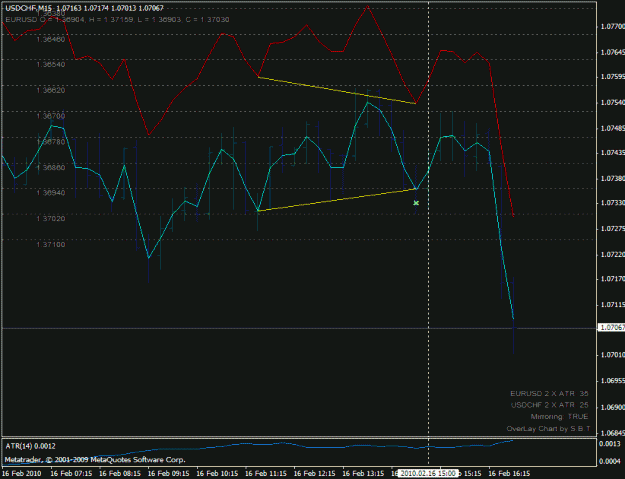Click the EURUSD overlay level 1.37020
625x479 pixels.
51,218
